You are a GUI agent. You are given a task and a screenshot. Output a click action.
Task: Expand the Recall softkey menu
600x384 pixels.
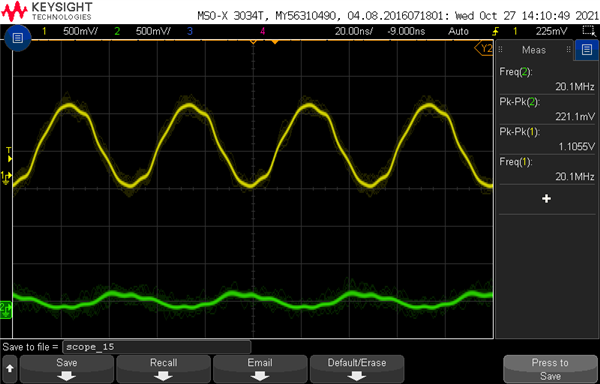[x=163, y=369]
